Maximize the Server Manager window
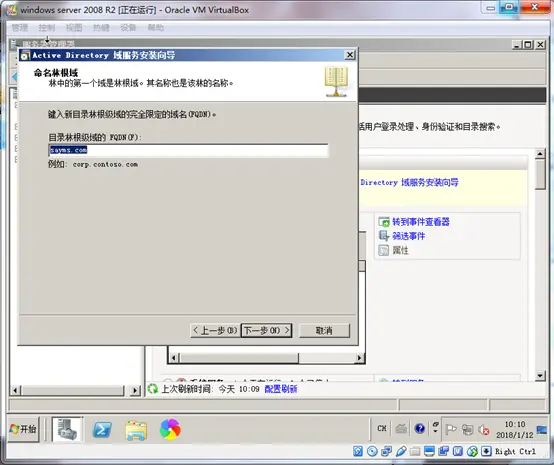The height and width of the screenshot is (465, 554). [x=528, y=45]
